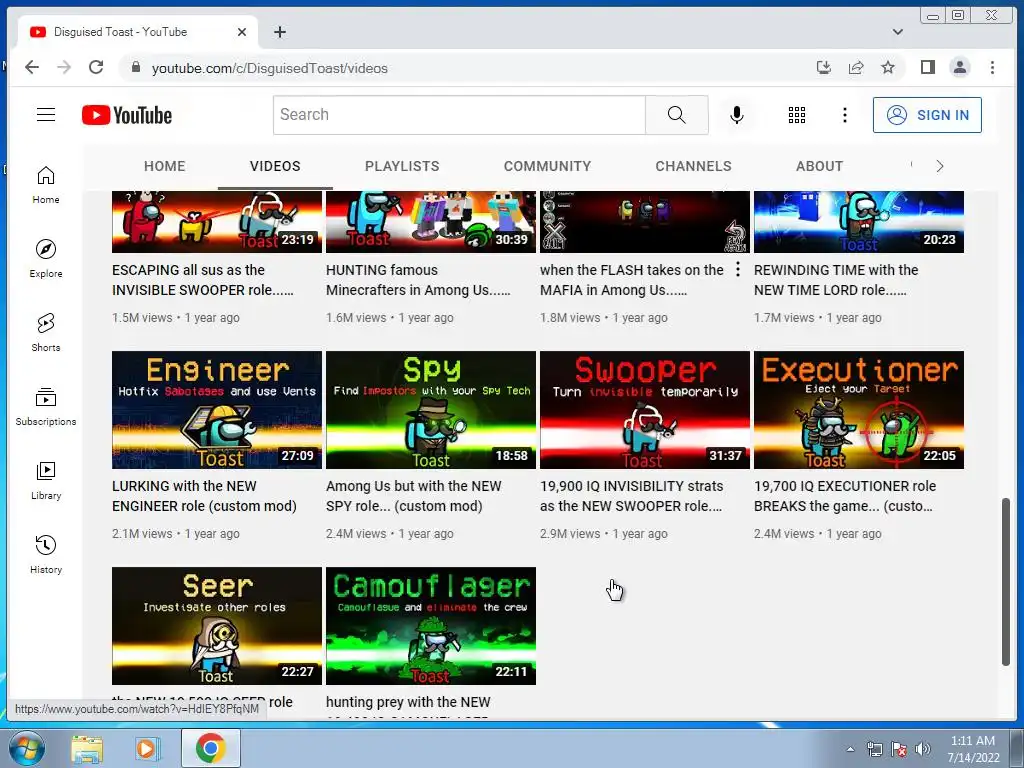Open 'when the FLASH takes on the MAFIA' title

pos(632,280)
